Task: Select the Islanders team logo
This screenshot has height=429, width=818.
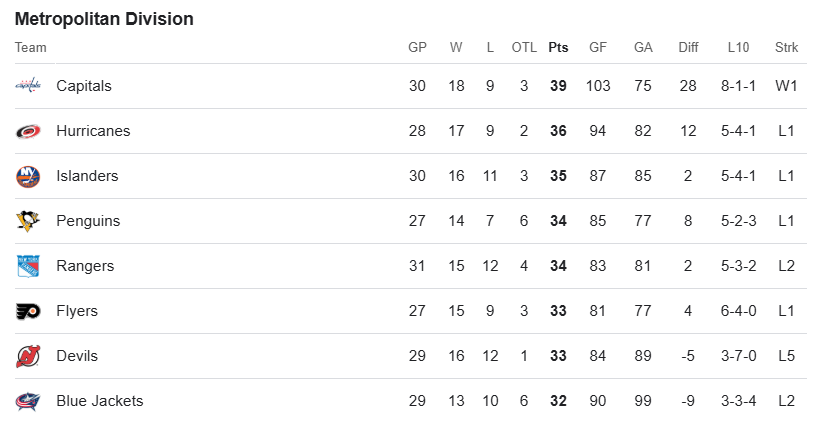Action: coord(28,176)
